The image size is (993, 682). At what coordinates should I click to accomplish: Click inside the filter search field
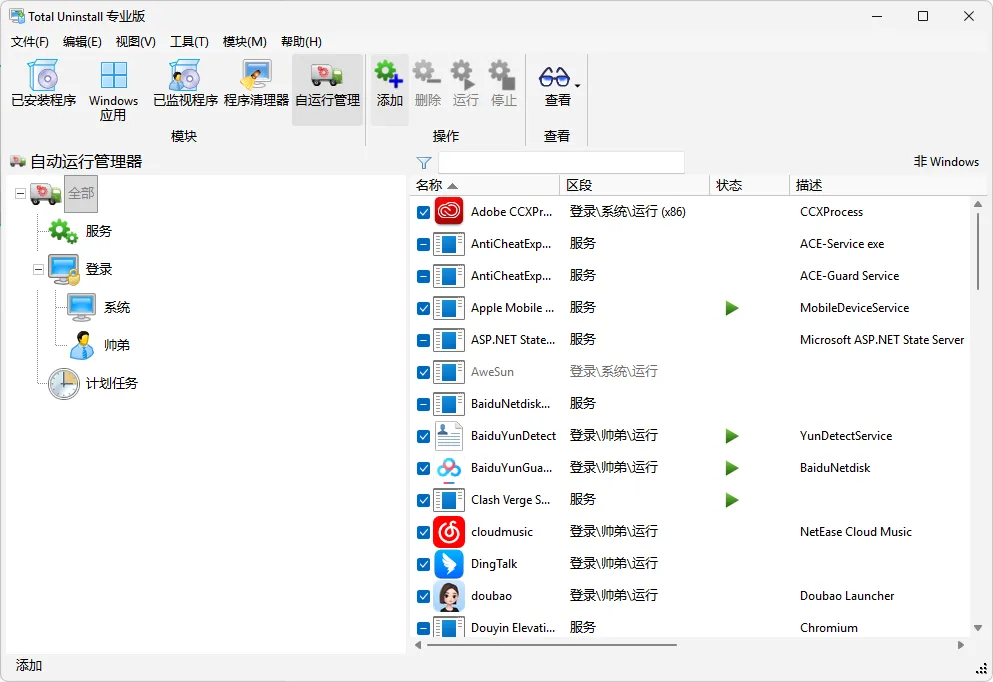tap(561, 163)
